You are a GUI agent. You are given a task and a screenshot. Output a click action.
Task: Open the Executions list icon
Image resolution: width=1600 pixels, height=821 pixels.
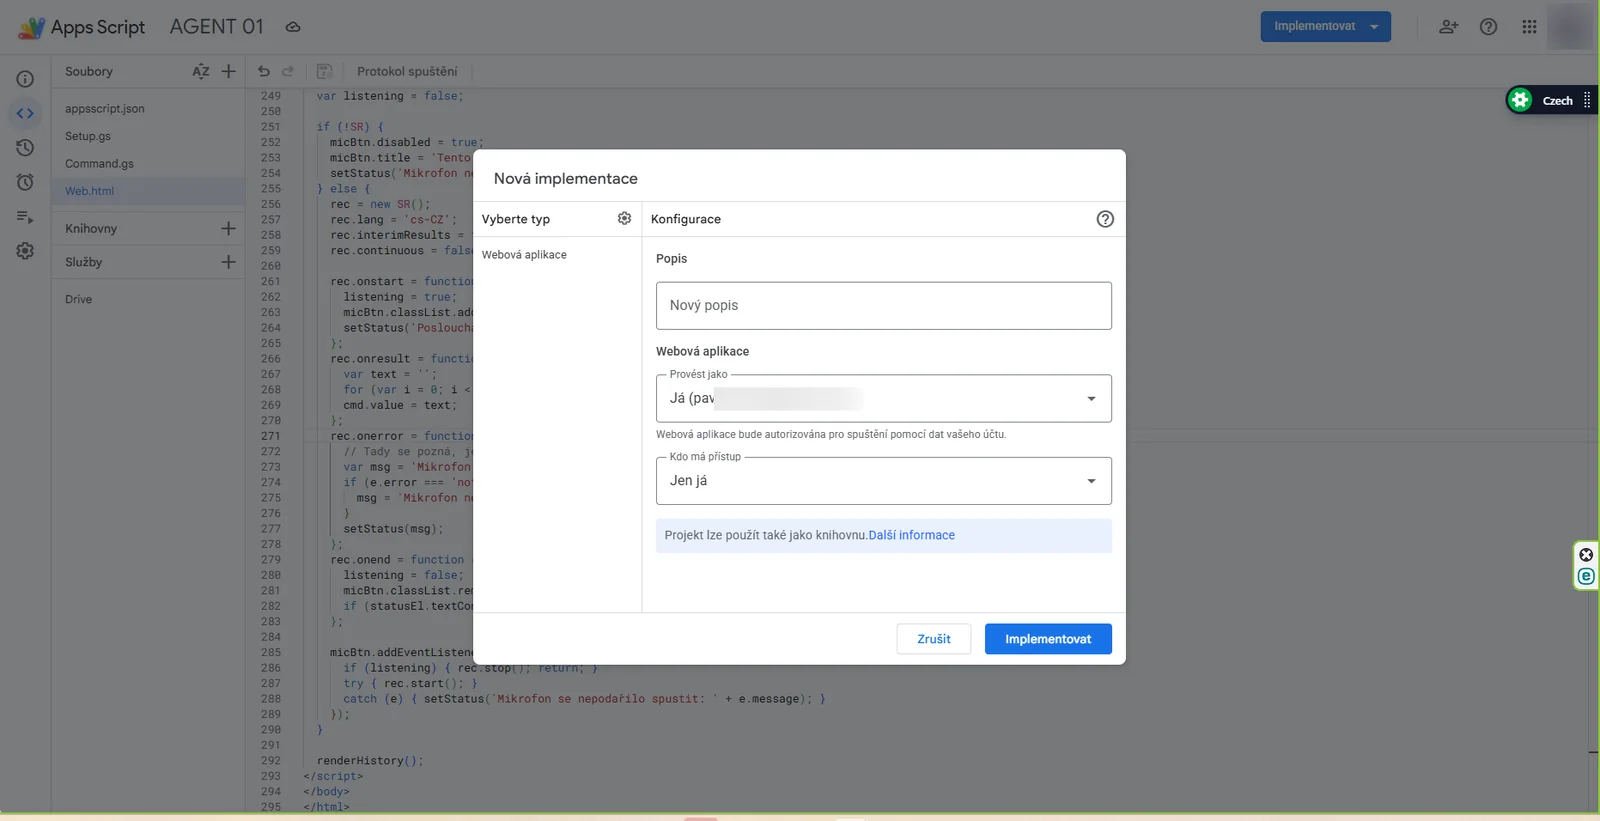point(25,216)
